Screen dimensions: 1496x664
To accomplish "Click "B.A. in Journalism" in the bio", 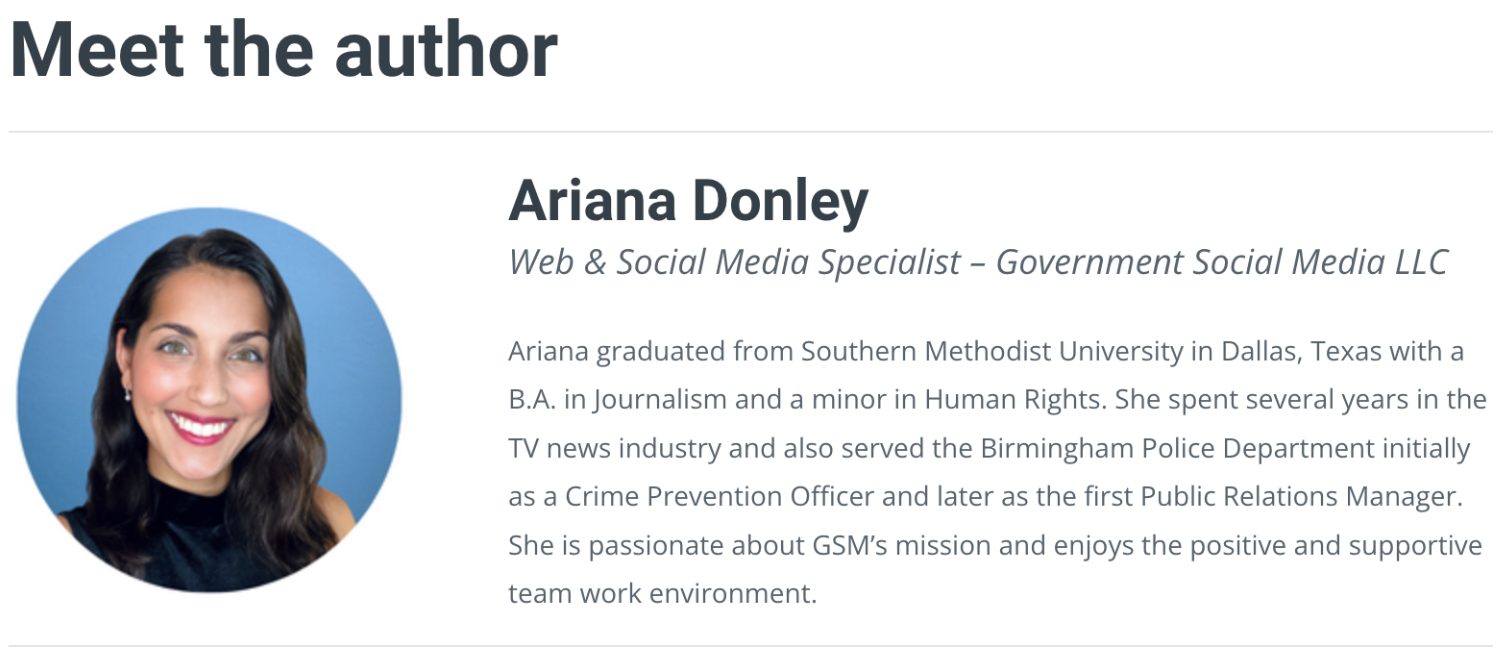I will 618,400.
